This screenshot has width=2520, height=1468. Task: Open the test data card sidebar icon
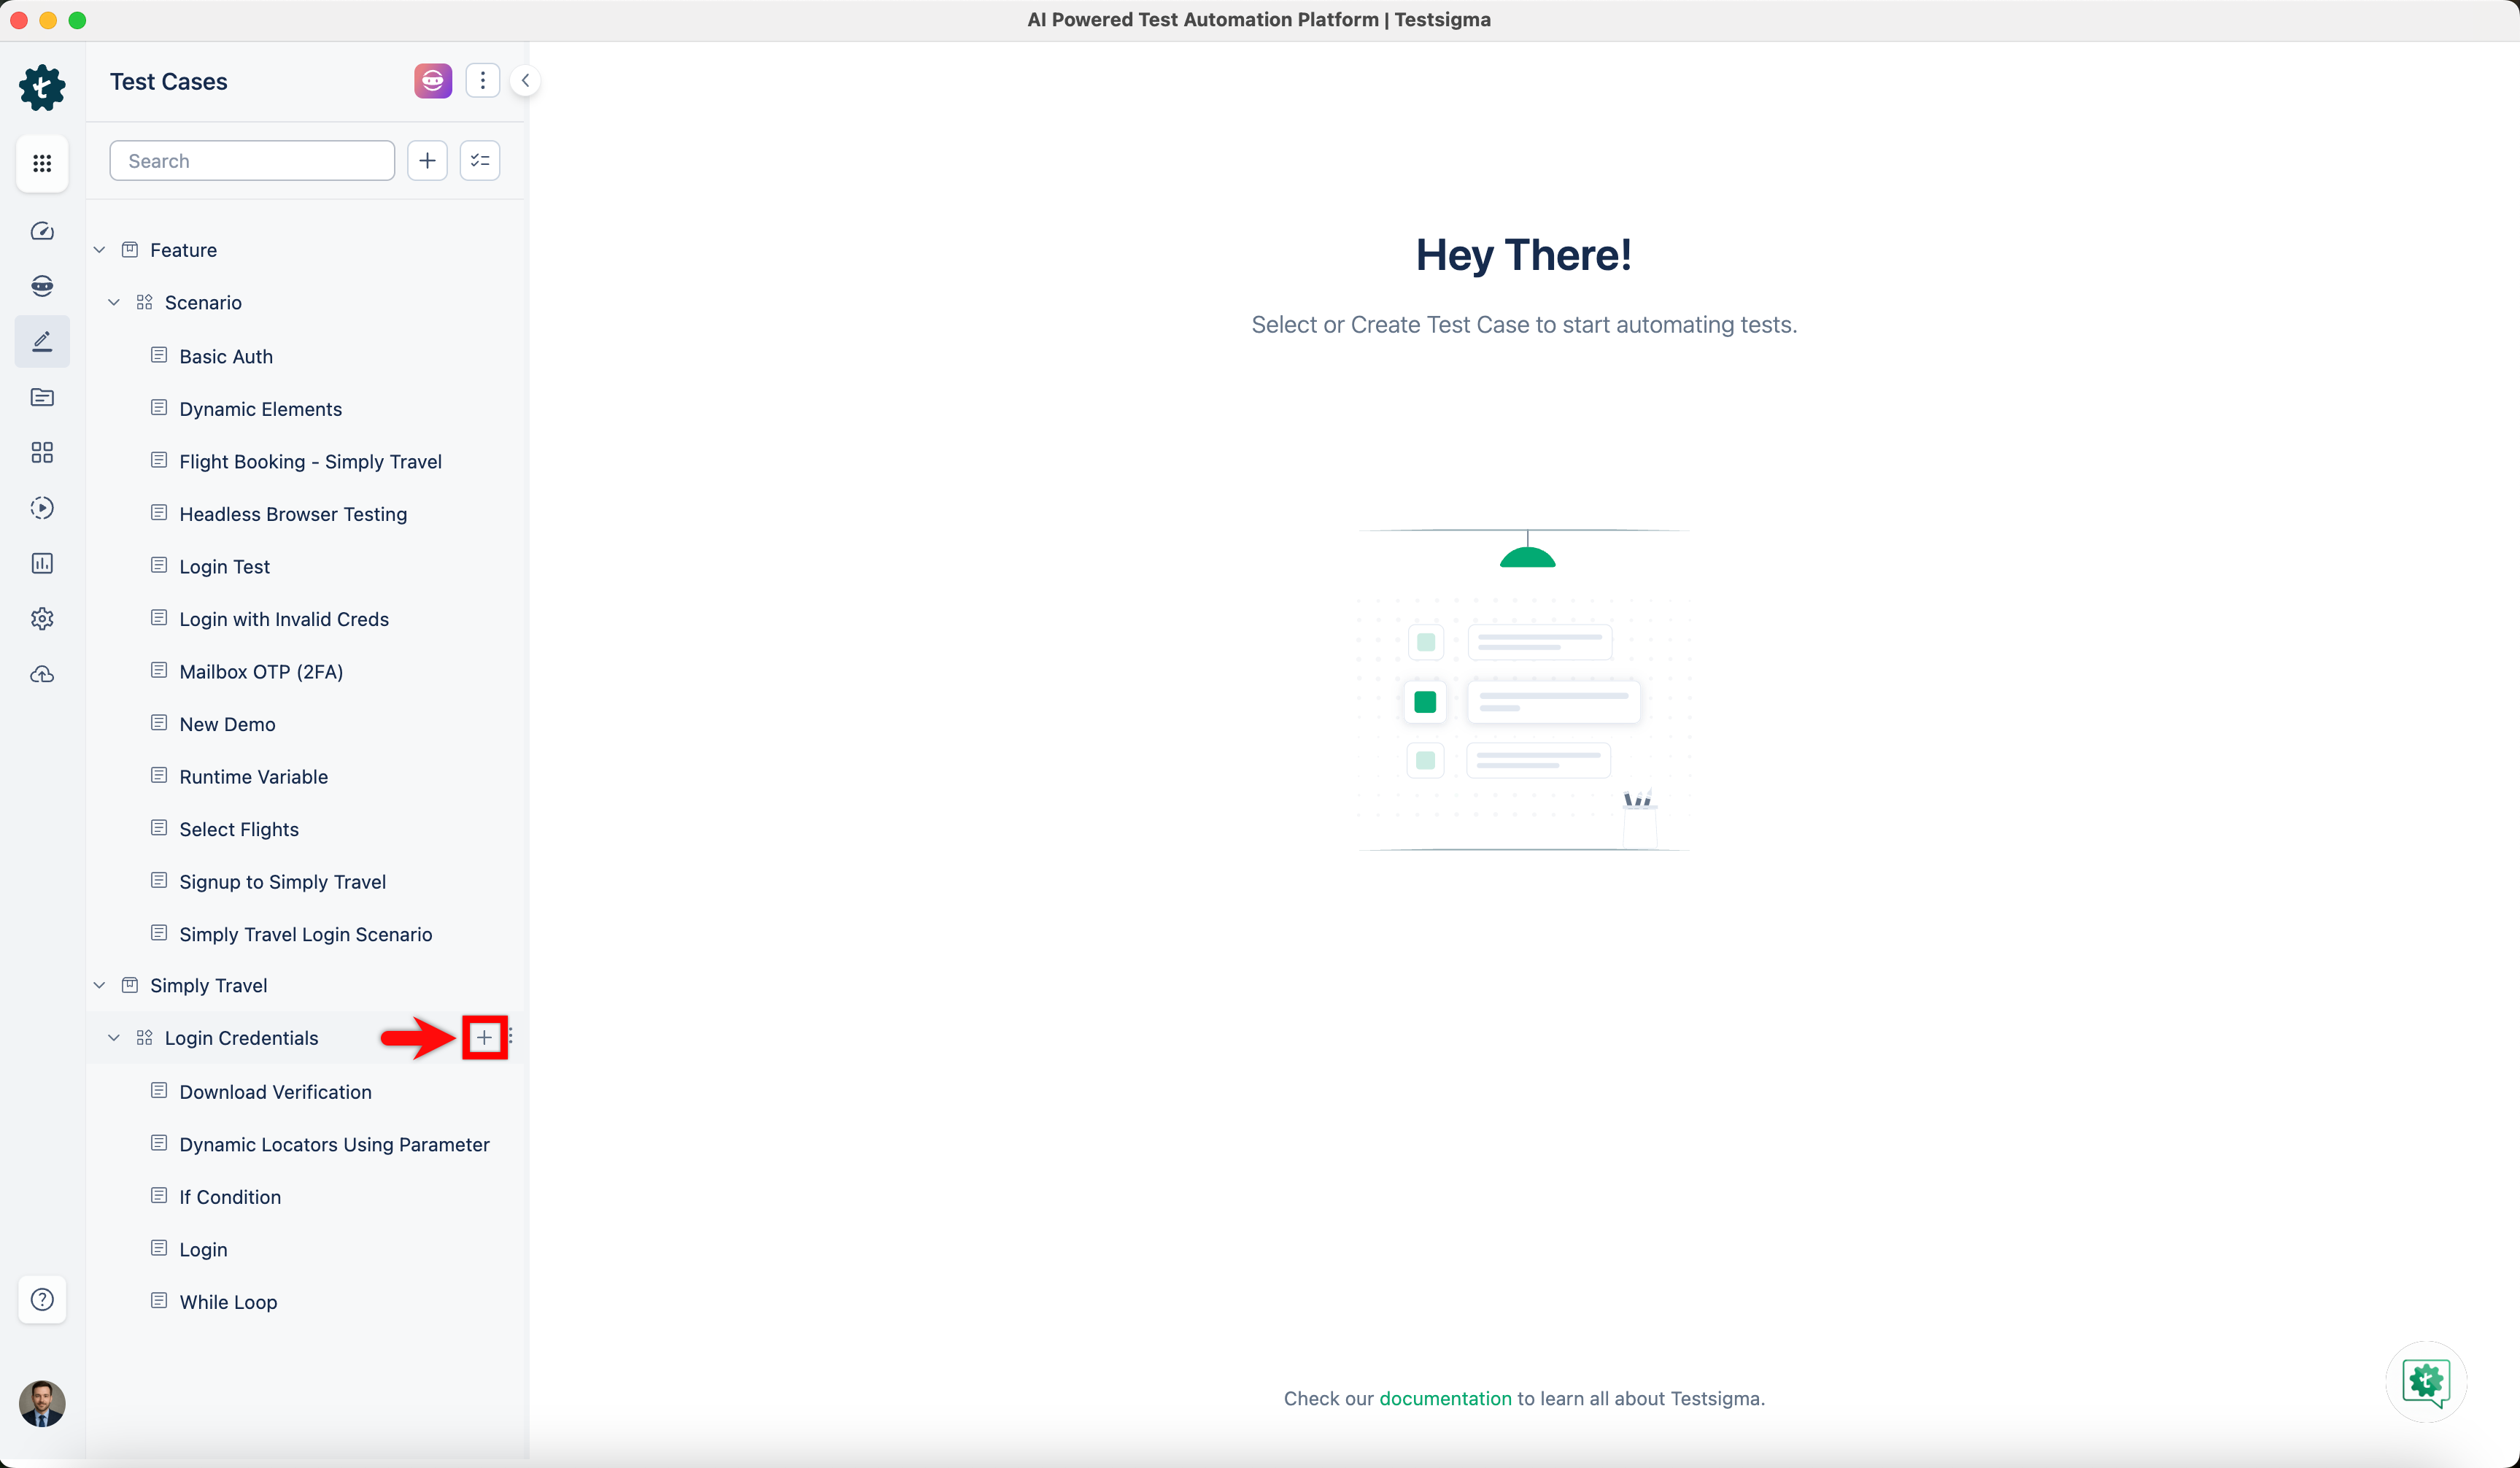[x=42, y=398]
